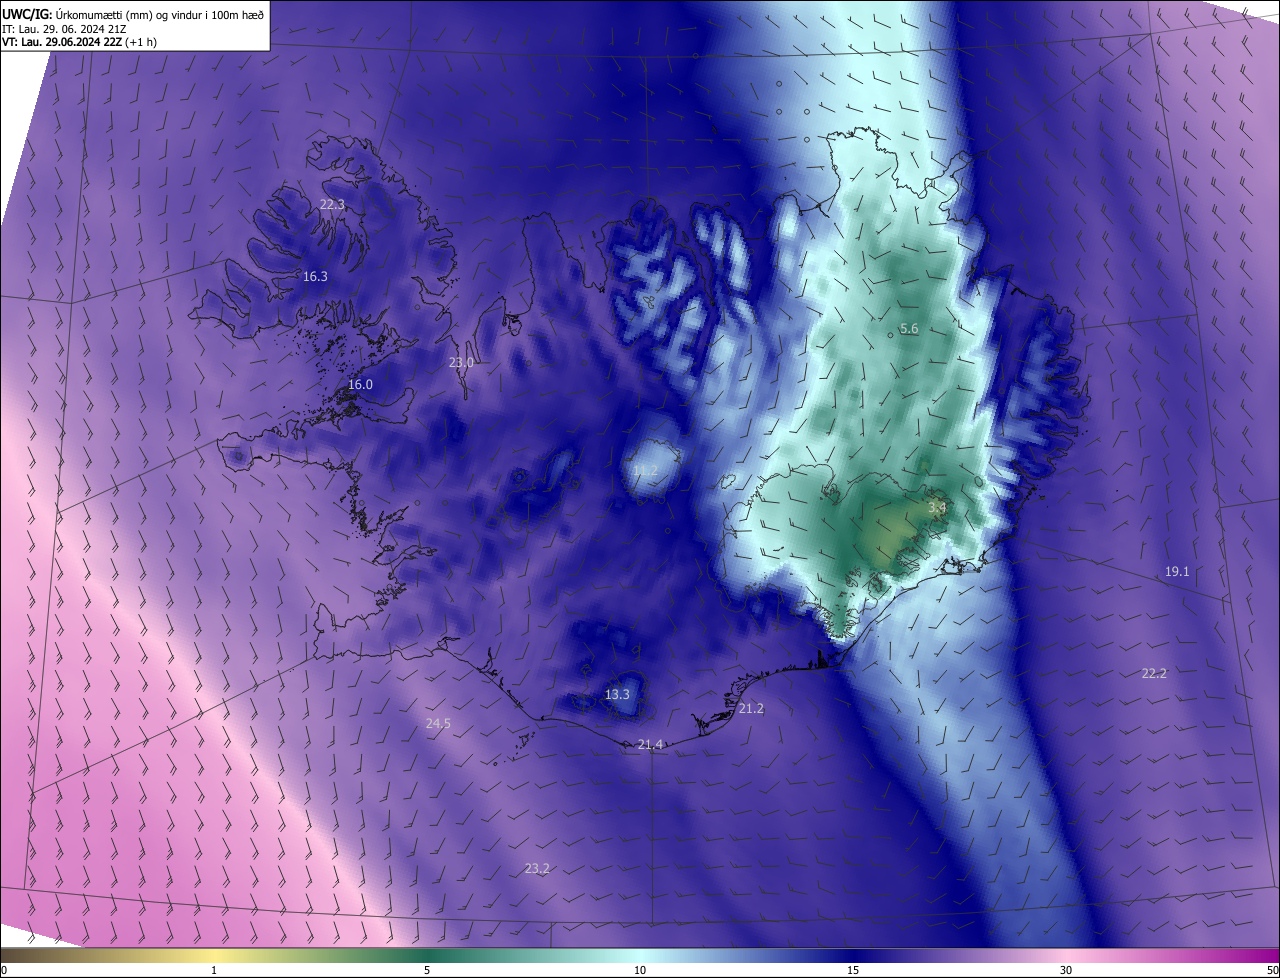Click the 15 tick on the colour scale

tap(853, 970)
